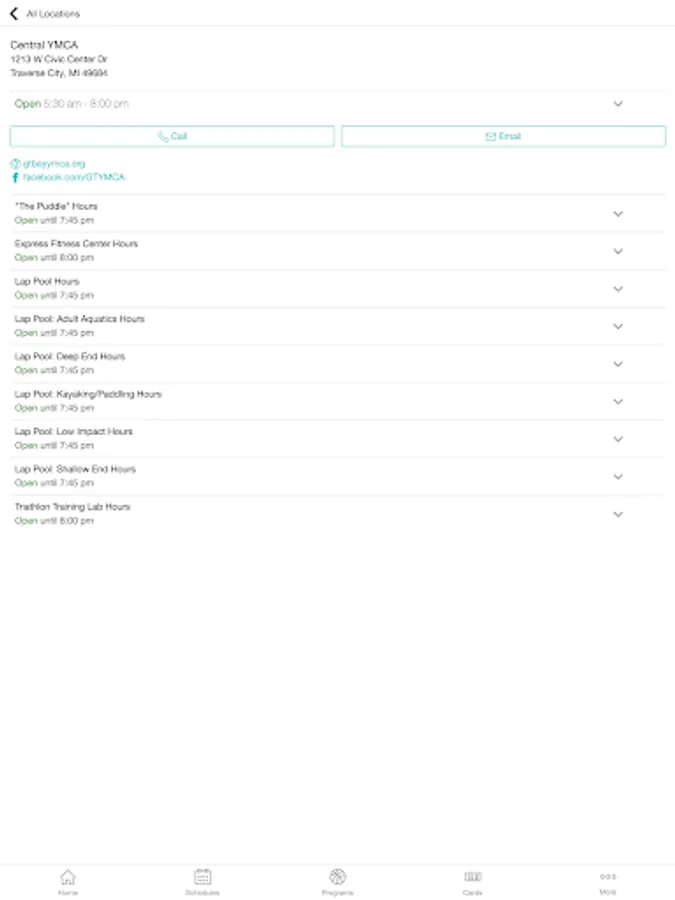The width and height of the screenshot is (675, 900).
Task: Click the globe icon beside website link
Action: pyautogui.click(x=15, y=164)
